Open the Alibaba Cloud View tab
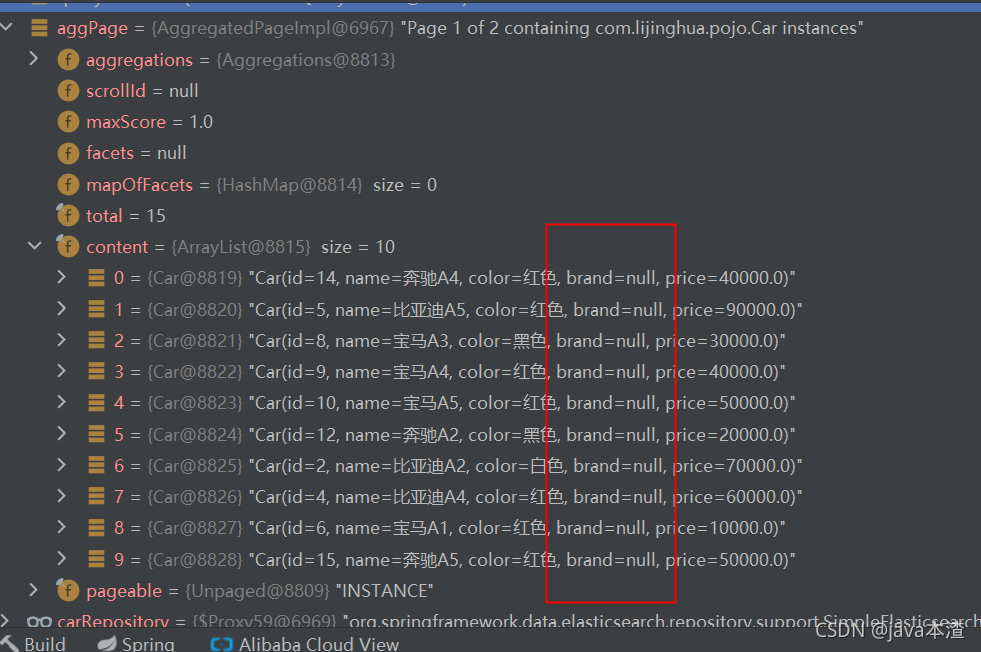Image resolution: width=981 pixels, height=652 pixels. [x=305, y=644]
